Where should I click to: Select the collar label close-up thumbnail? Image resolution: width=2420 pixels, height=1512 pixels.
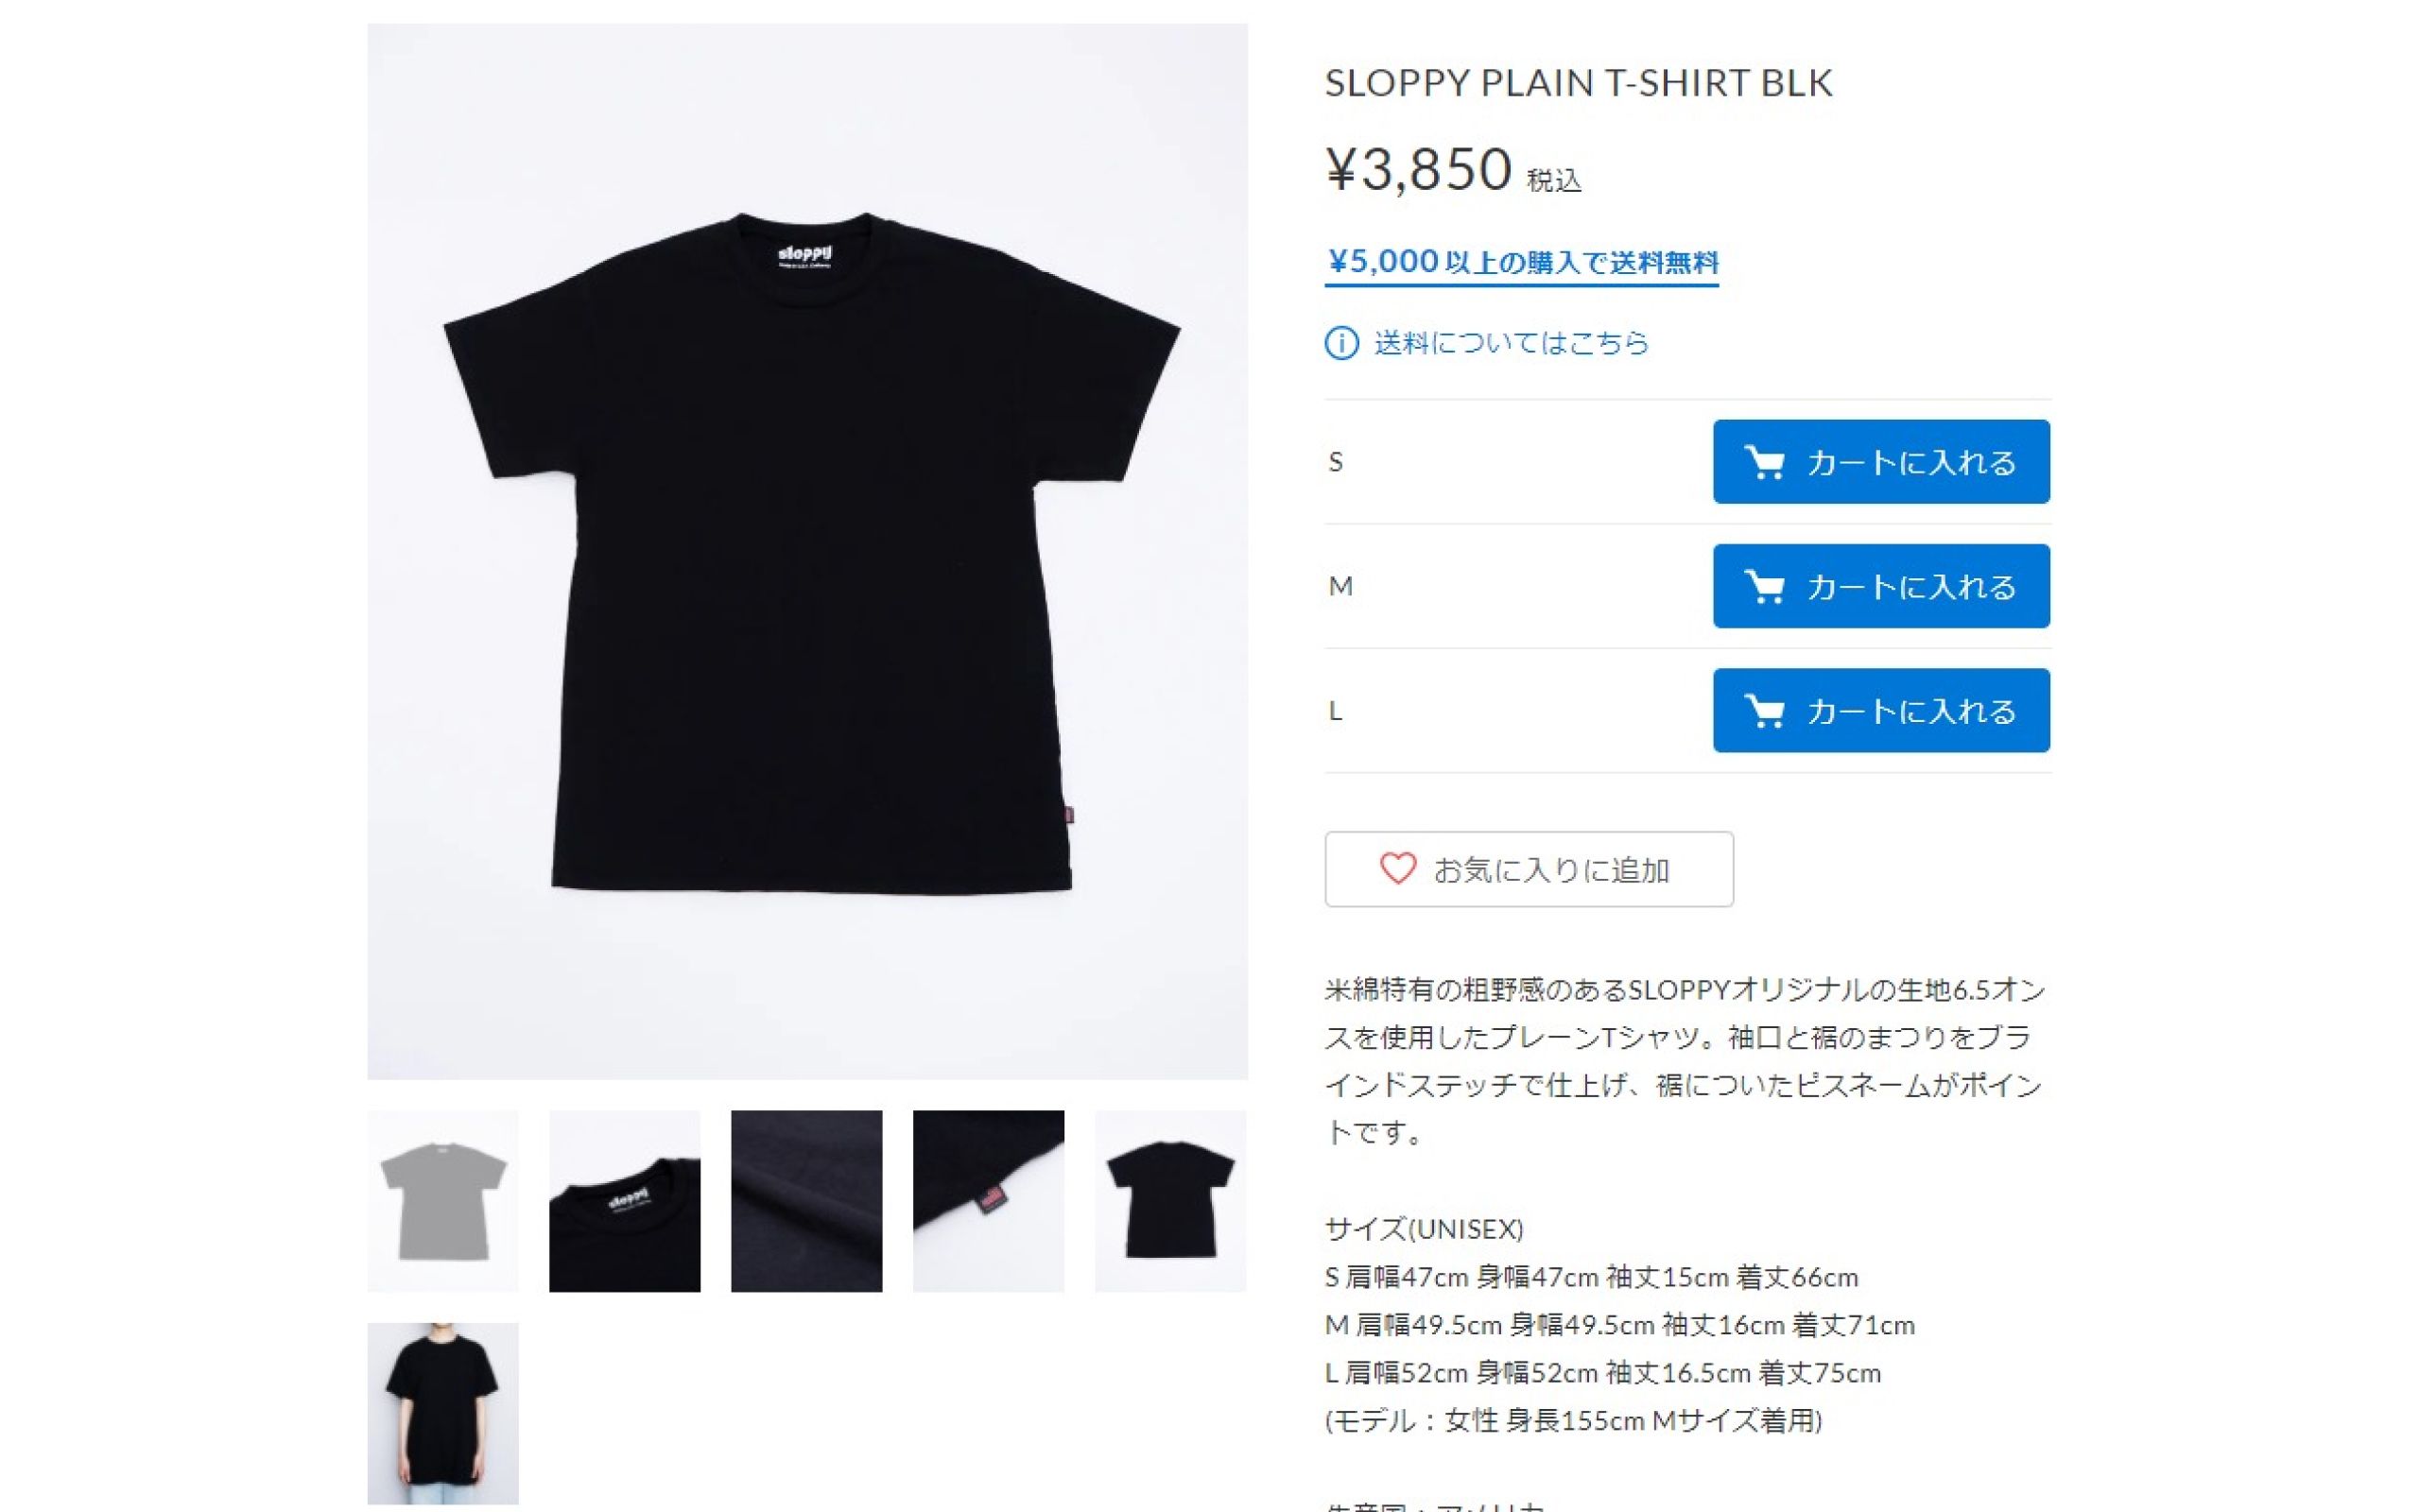tap(625, 1201)
